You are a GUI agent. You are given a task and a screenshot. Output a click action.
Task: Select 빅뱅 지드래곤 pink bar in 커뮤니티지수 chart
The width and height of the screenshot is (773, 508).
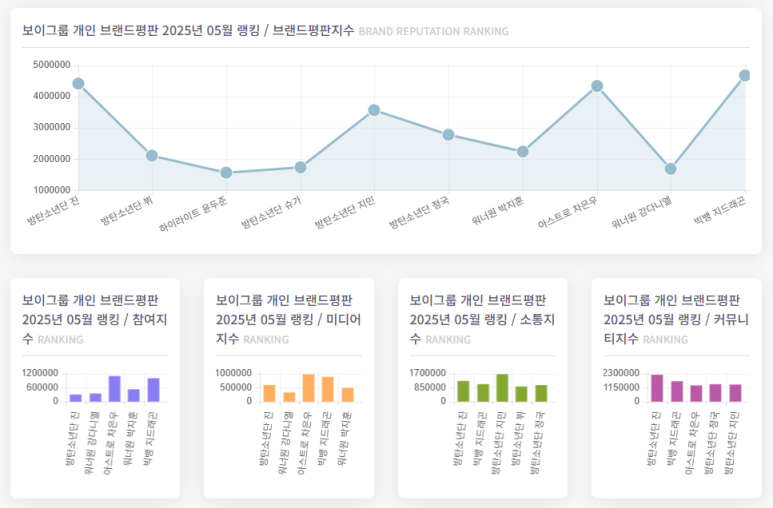click(x=677, y=391)
